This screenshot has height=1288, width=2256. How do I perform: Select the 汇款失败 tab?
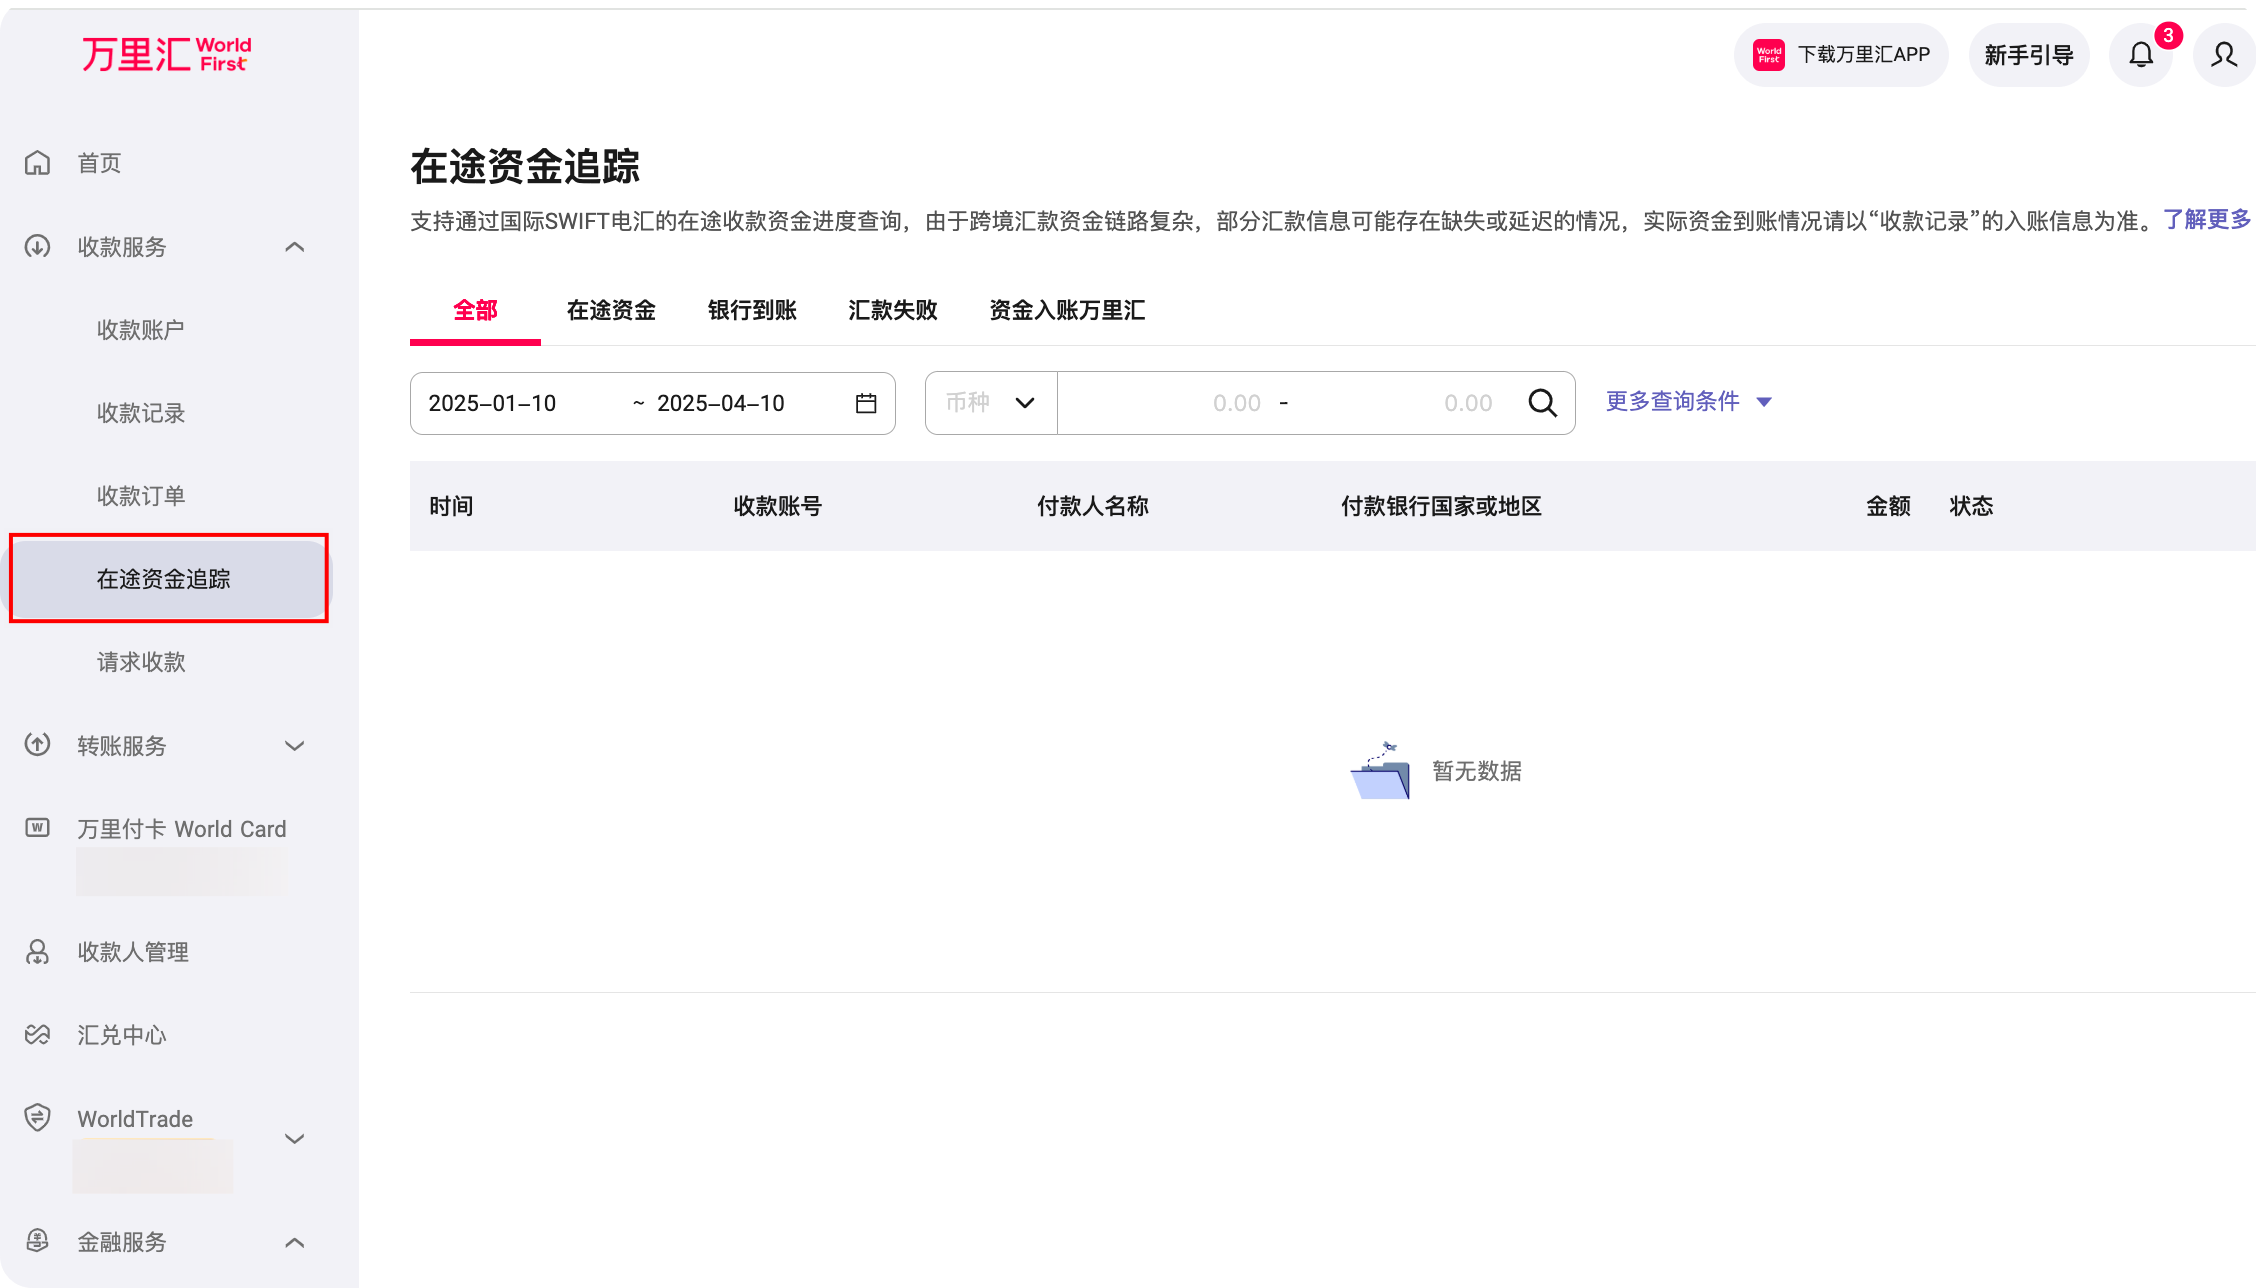pyautogui.click(x=891, y=311)
